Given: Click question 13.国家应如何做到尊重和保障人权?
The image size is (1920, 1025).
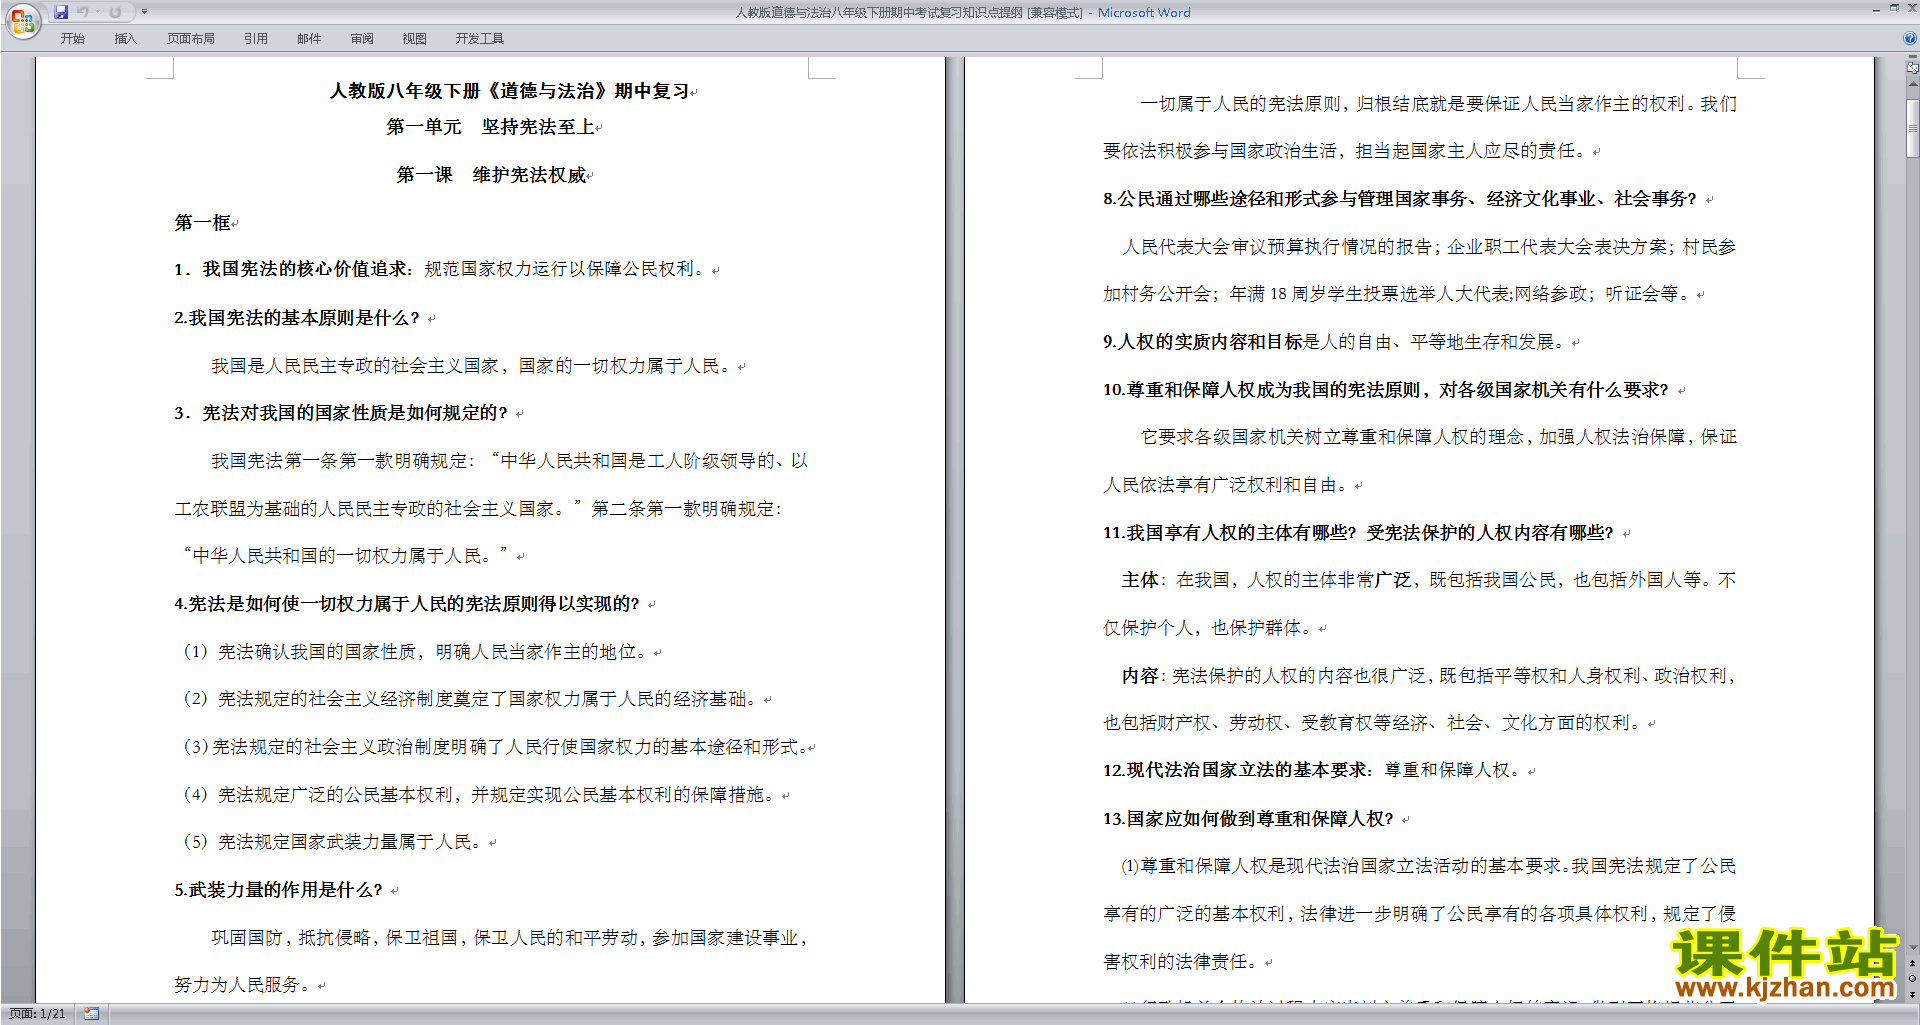Looking at the screenshot, I should pos(1249,819).
